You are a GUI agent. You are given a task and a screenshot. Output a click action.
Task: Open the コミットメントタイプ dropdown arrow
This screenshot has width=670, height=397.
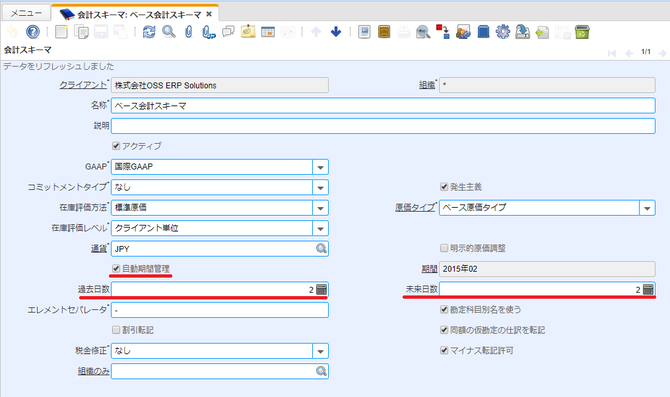pos(320,187)
